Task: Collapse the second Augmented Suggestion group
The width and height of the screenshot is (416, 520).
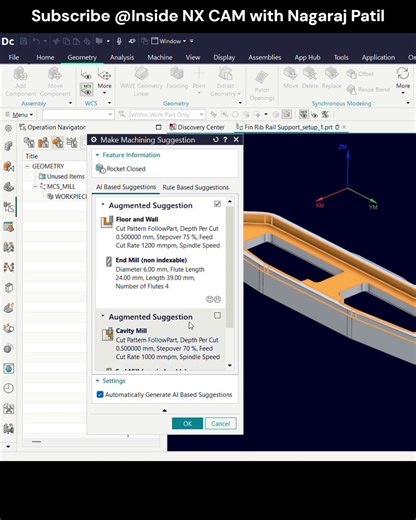Action: click(x=103, y=315)
